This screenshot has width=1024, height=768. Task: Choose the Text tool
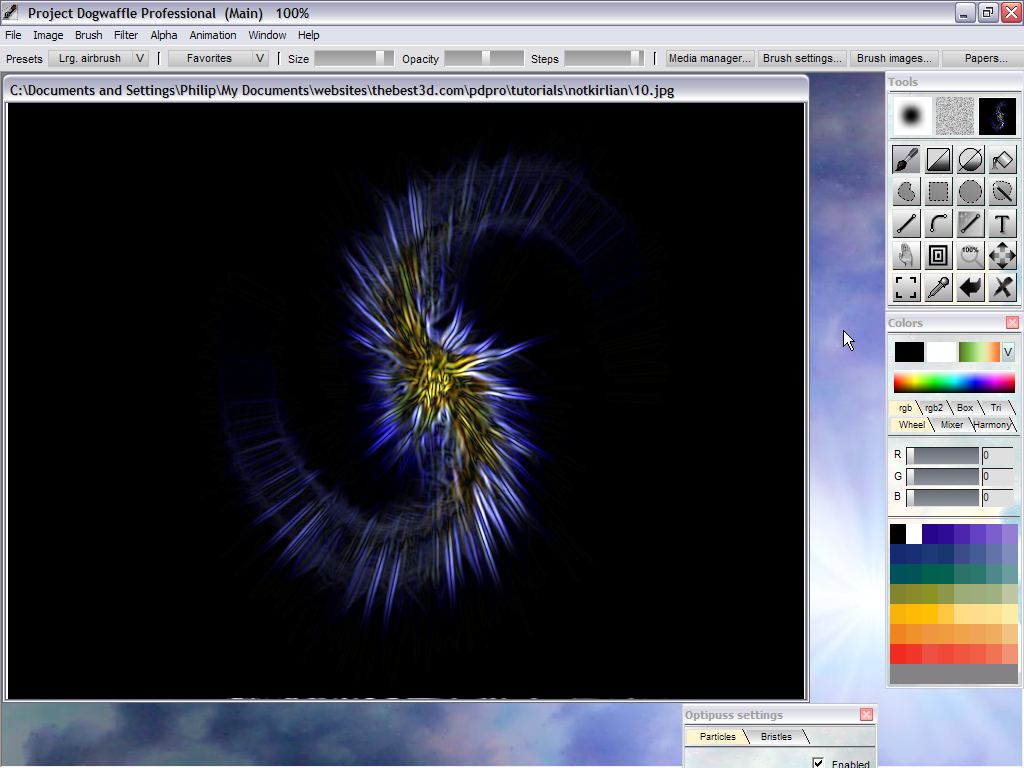click(1002, 224)
